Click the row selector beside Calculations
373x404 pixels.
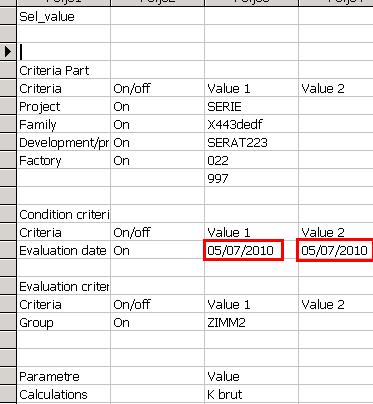coord(8,394)
